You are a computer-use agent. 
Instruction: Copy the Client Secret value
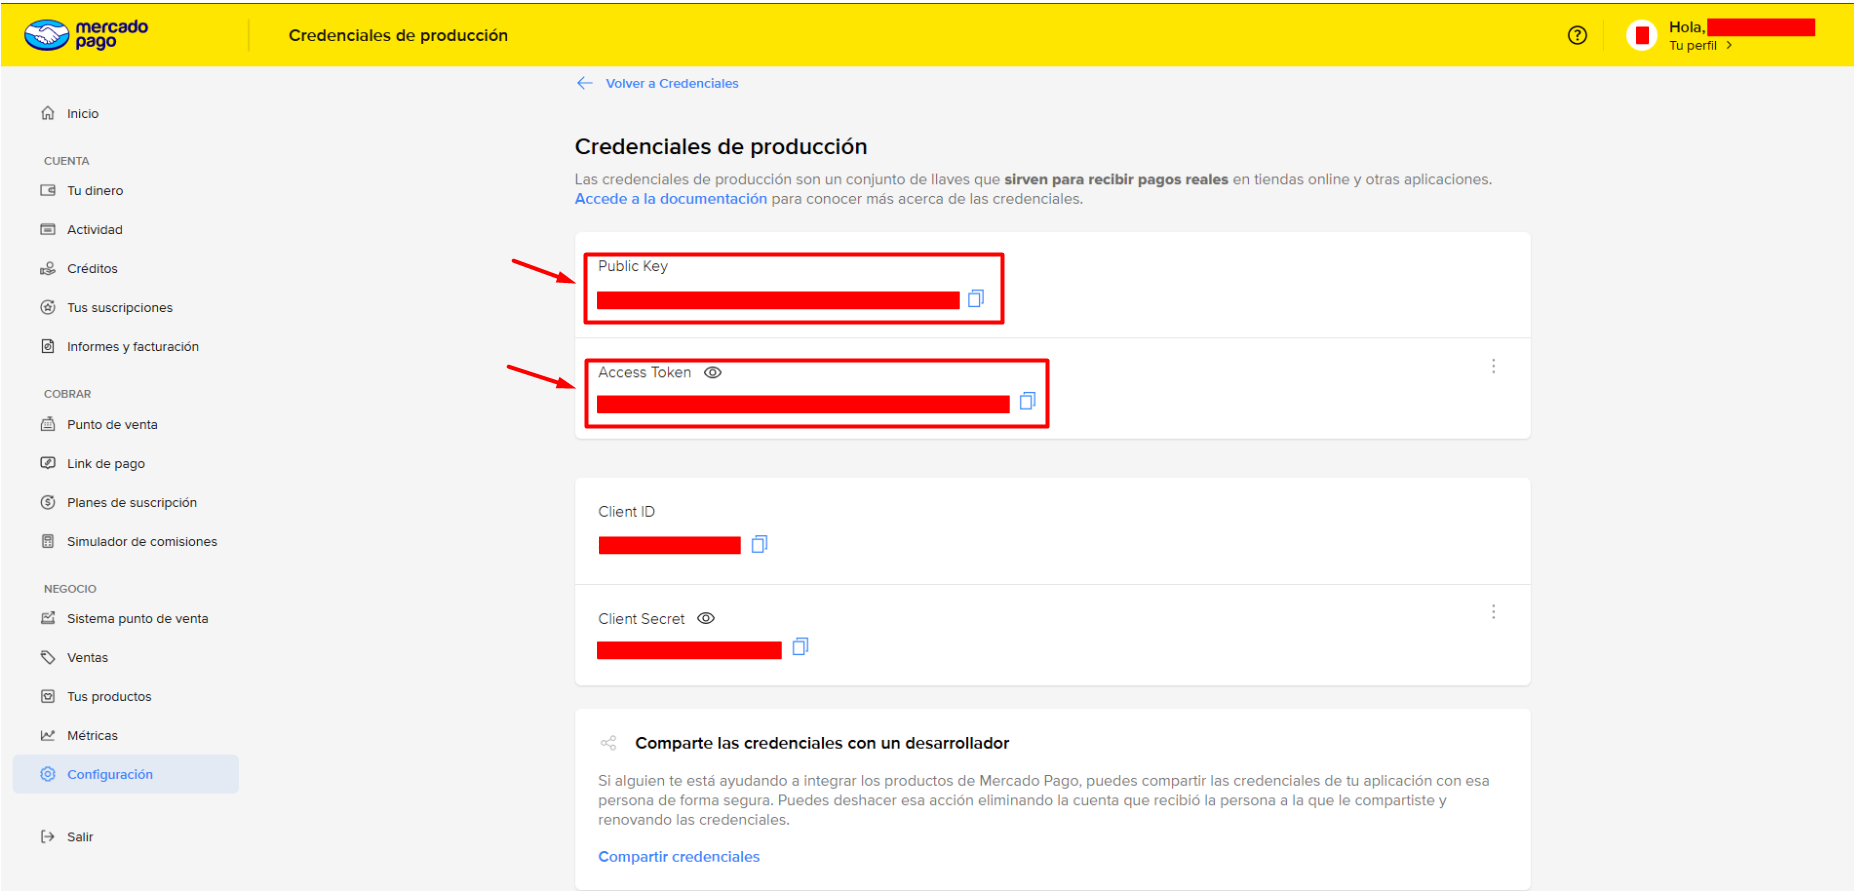tap(800, 647)
